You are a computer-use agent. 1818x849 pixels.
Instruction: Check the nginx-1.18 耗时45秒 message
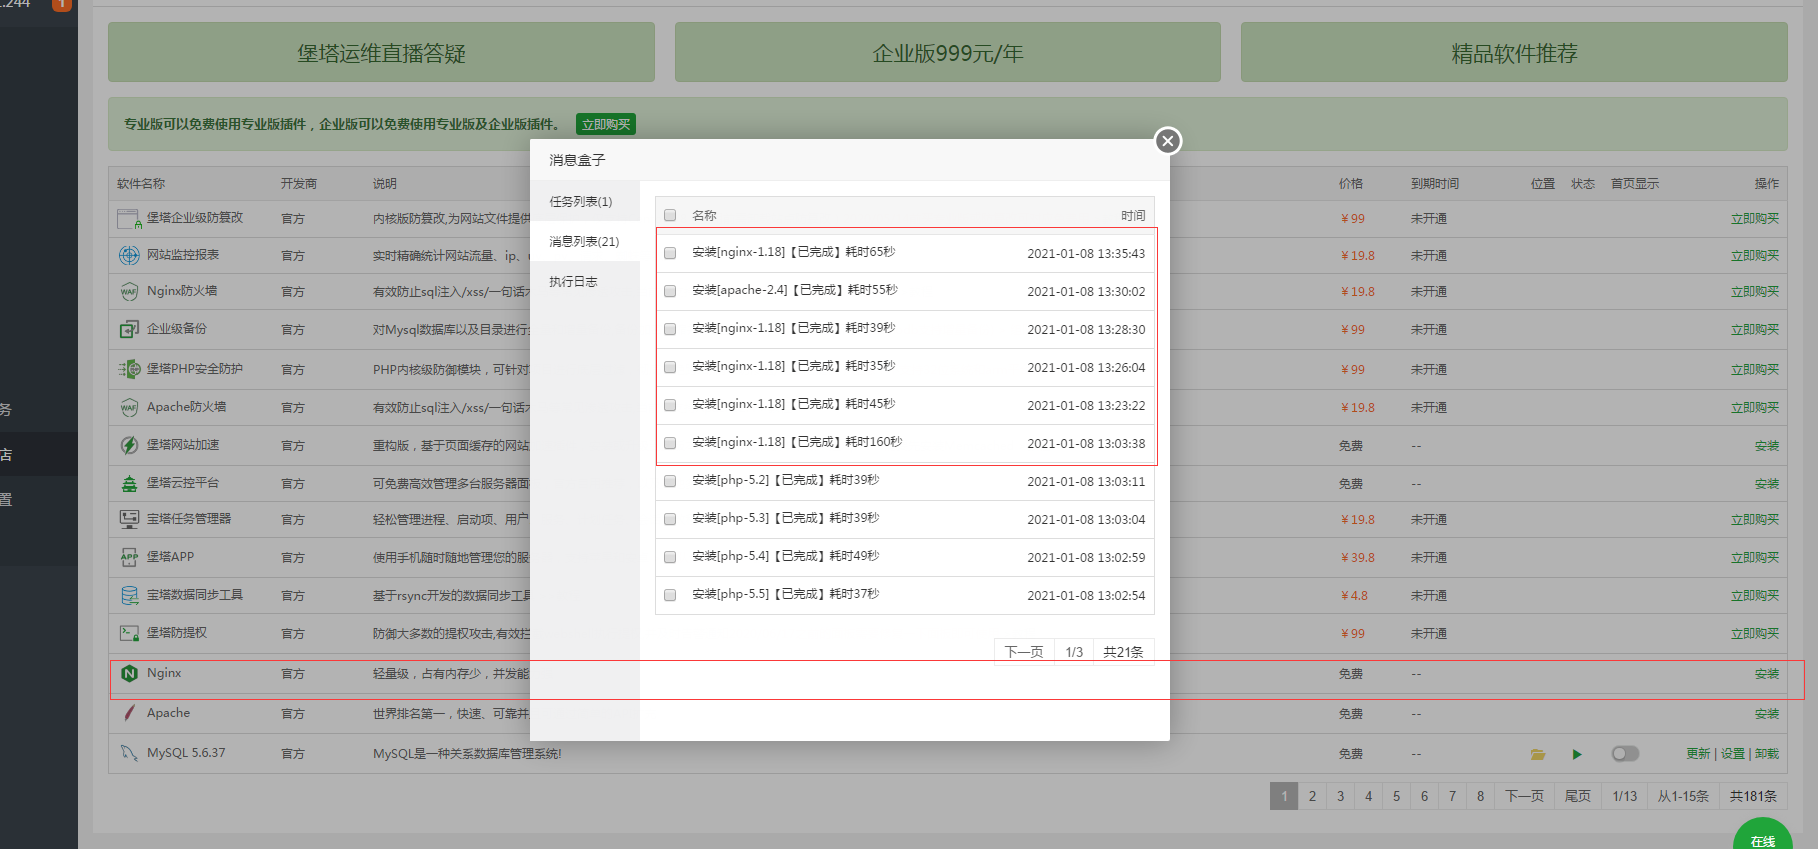pyautogui.click(x=670, y=405)
